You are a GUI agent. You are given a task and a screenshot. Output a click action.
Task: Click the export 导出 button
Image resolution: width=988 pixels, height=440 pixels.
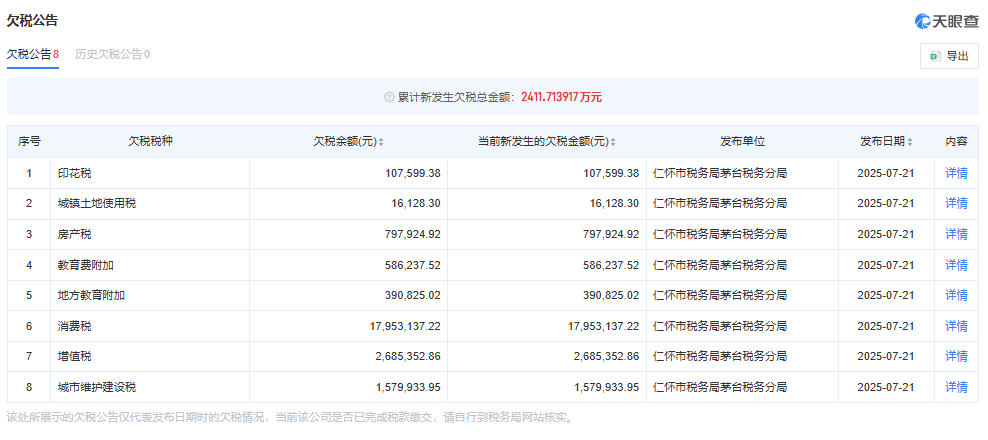coord(949,56)
